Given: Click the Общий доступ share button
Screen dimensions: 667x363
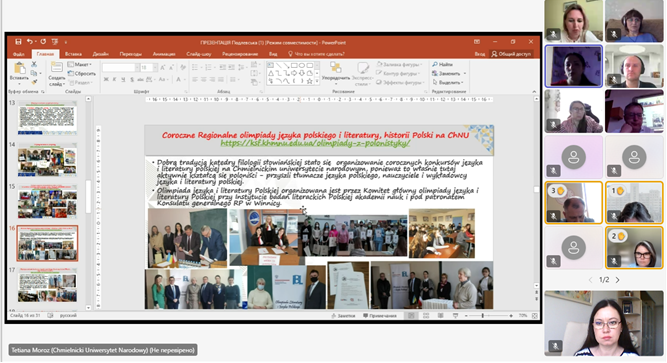Looking at the screenshot, I should click(x=511, y=54).
